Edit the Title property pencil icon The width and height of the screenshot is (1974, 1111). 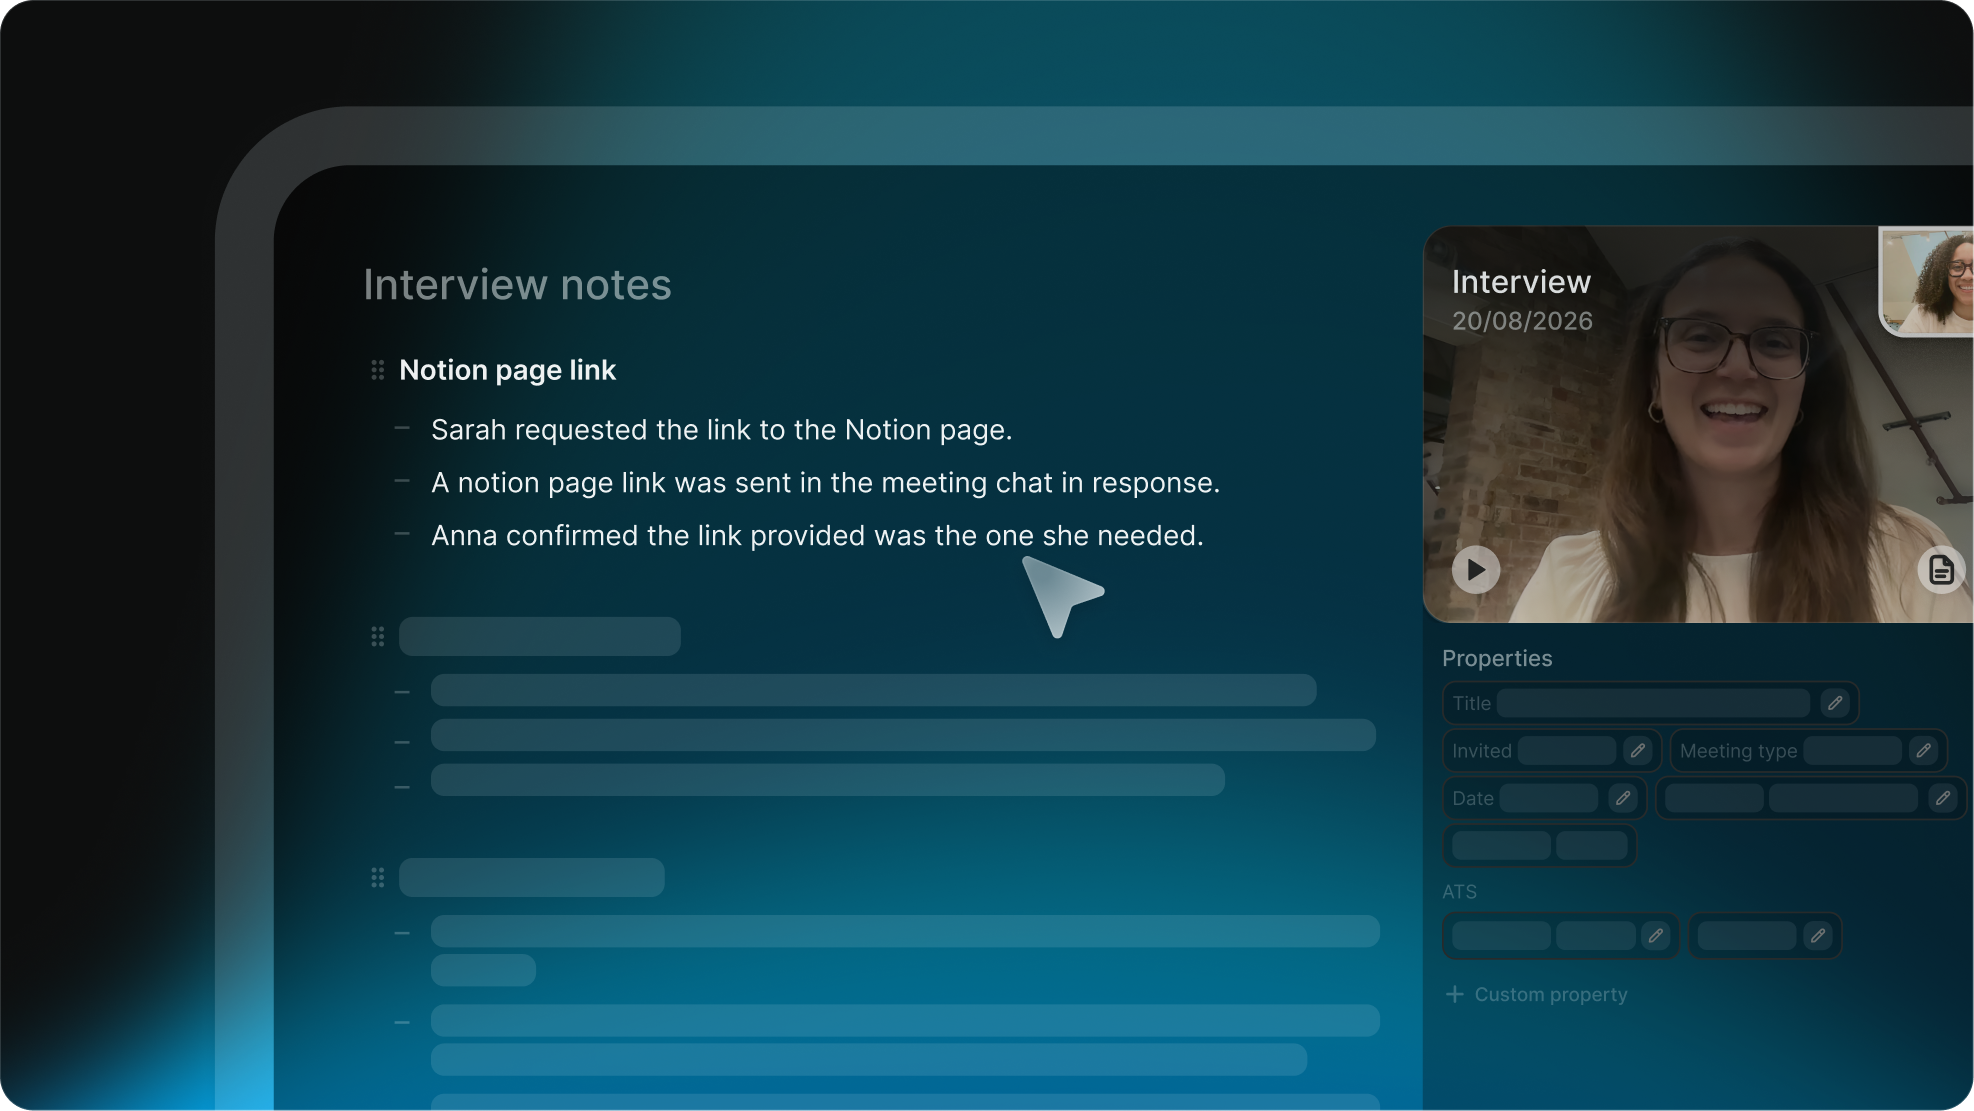(x=1835, y=703)
